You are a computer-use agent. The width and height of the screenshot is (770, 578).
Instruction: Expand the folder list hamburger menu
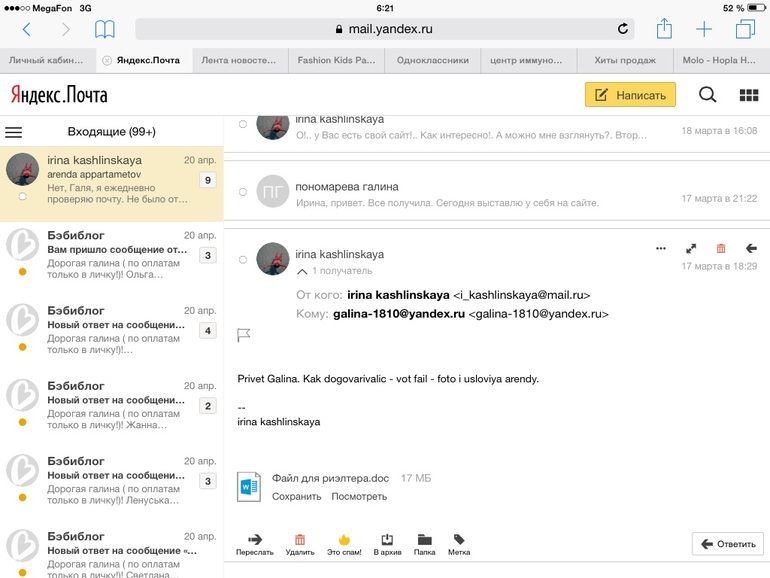click(x=14, y=132)
